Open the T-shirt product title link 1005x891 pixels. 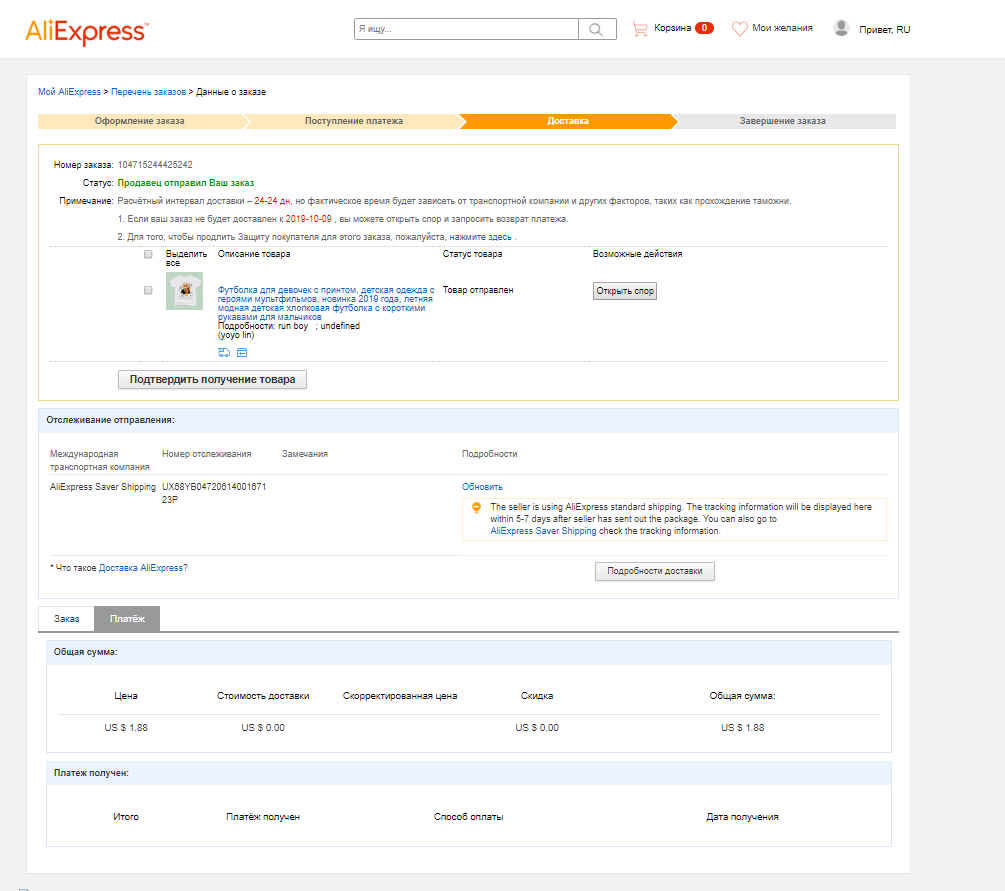coord(326,303)
